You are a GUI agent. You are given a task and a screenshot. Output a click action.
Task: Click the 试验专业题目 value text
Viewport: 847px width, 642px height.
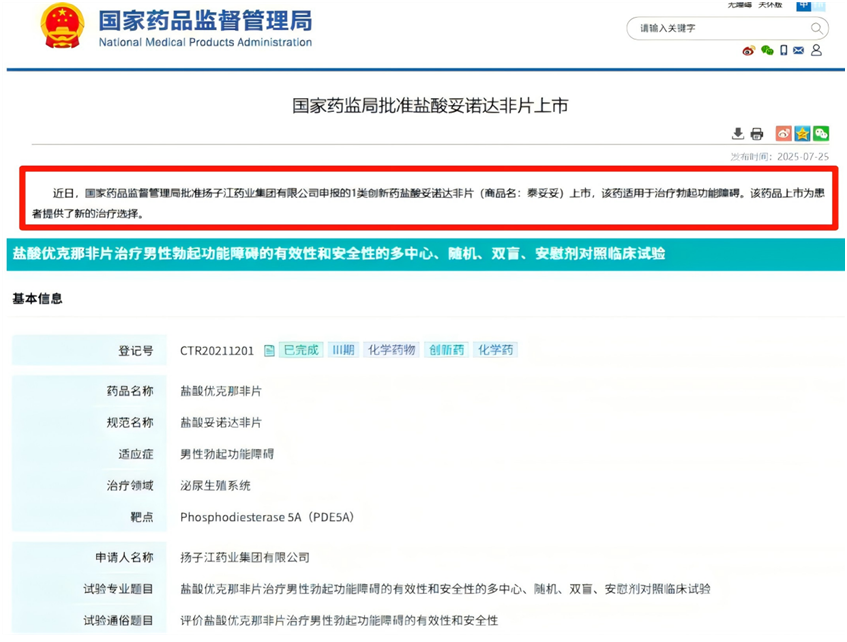tap(445, 589)
